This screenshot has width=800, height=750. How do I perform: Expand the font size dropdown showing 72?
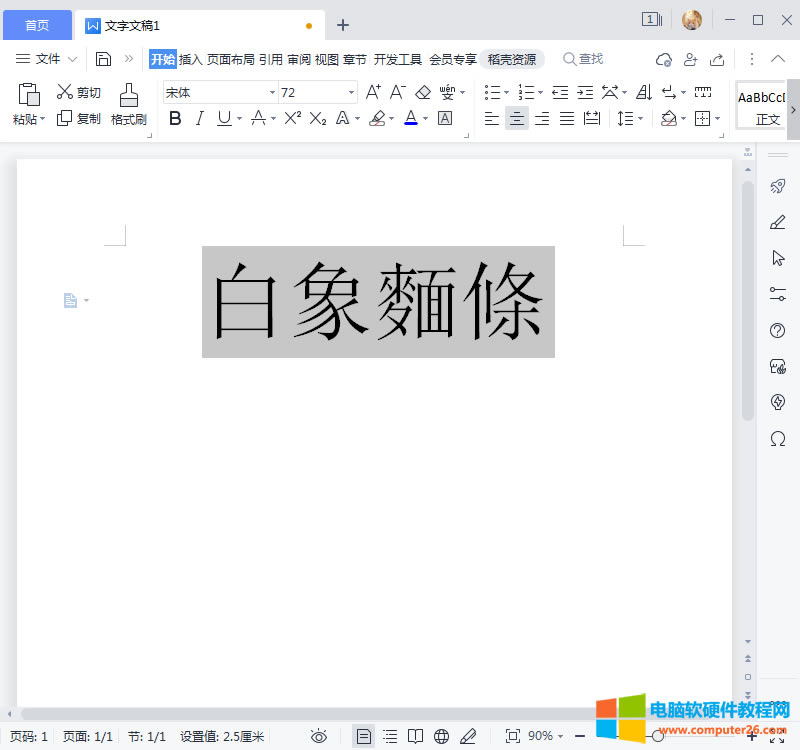[x=351, y=93]
